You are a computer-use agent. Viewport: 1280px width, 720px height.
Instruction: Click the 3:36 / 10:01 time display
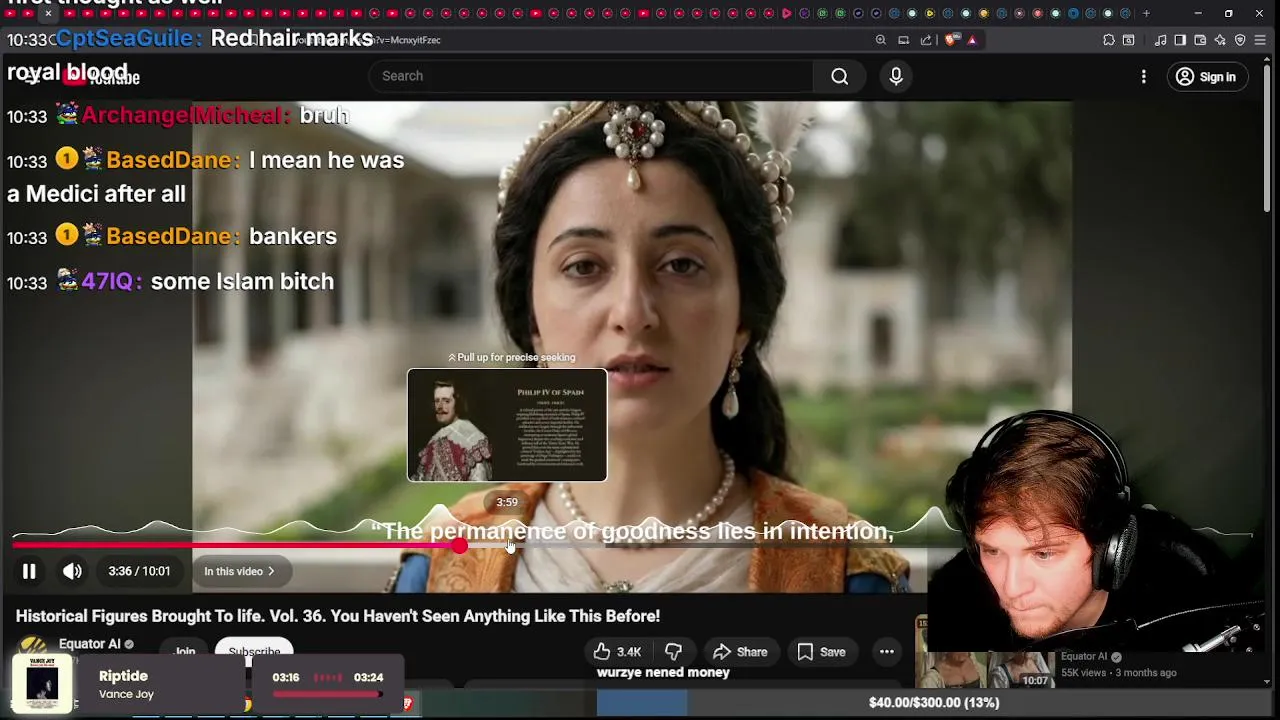pyautogui.click(x=139, y=571)
